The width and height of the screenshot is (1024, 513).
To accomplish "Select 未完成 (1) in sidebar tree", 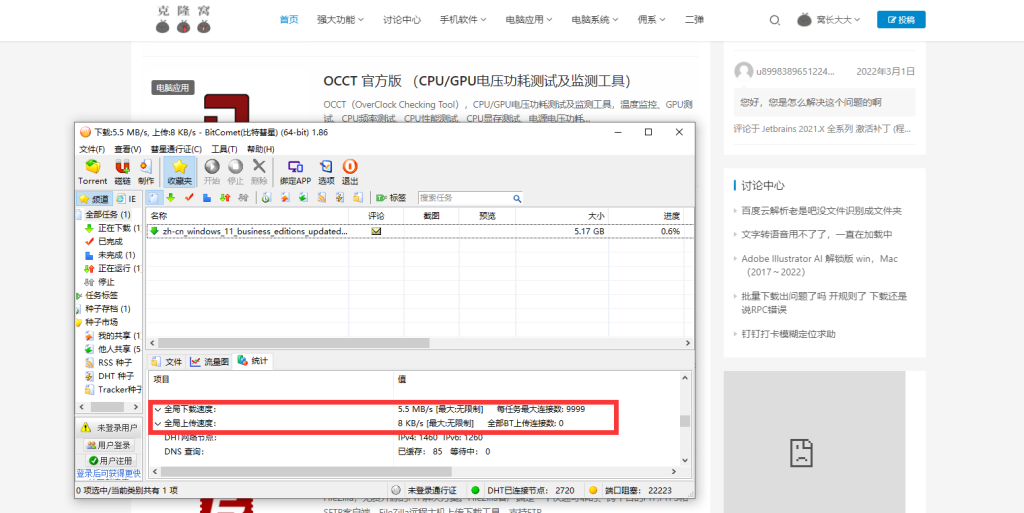I will tap(116, 255).
